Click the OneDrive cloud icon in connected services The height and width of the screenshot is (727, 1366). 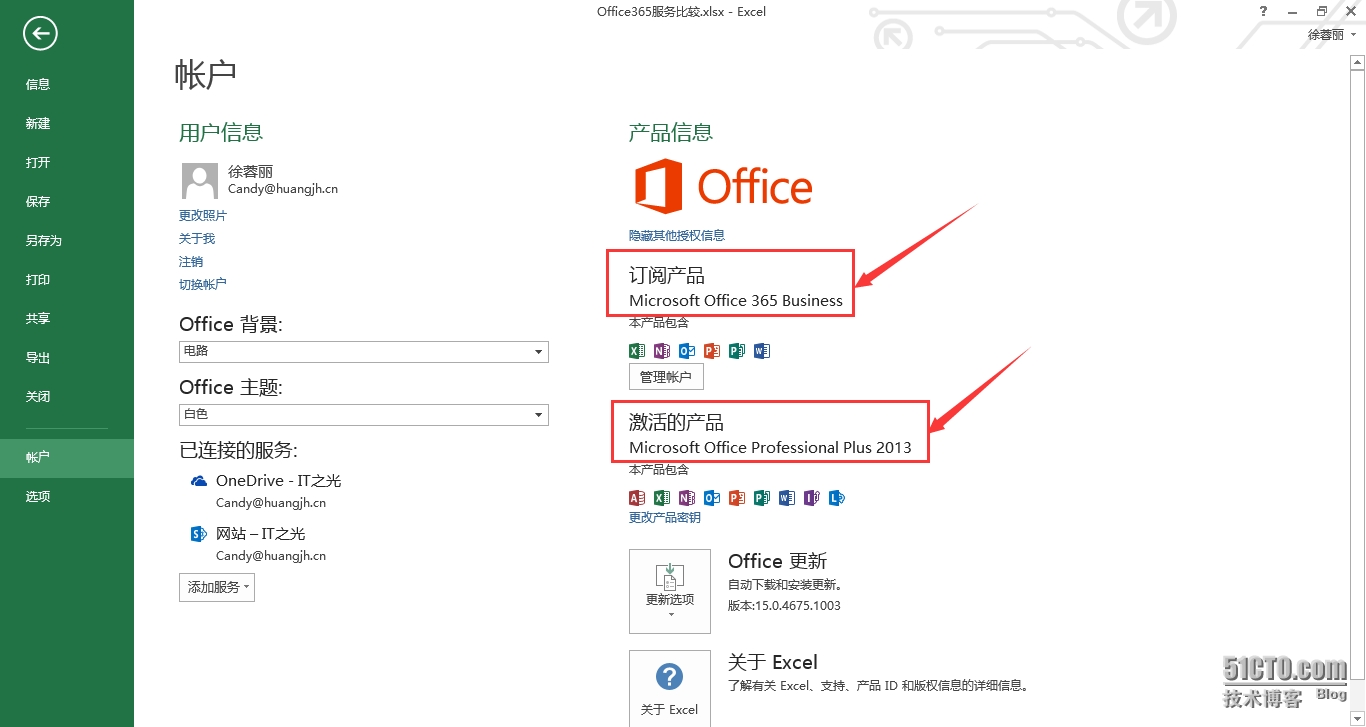pos(198,481)
